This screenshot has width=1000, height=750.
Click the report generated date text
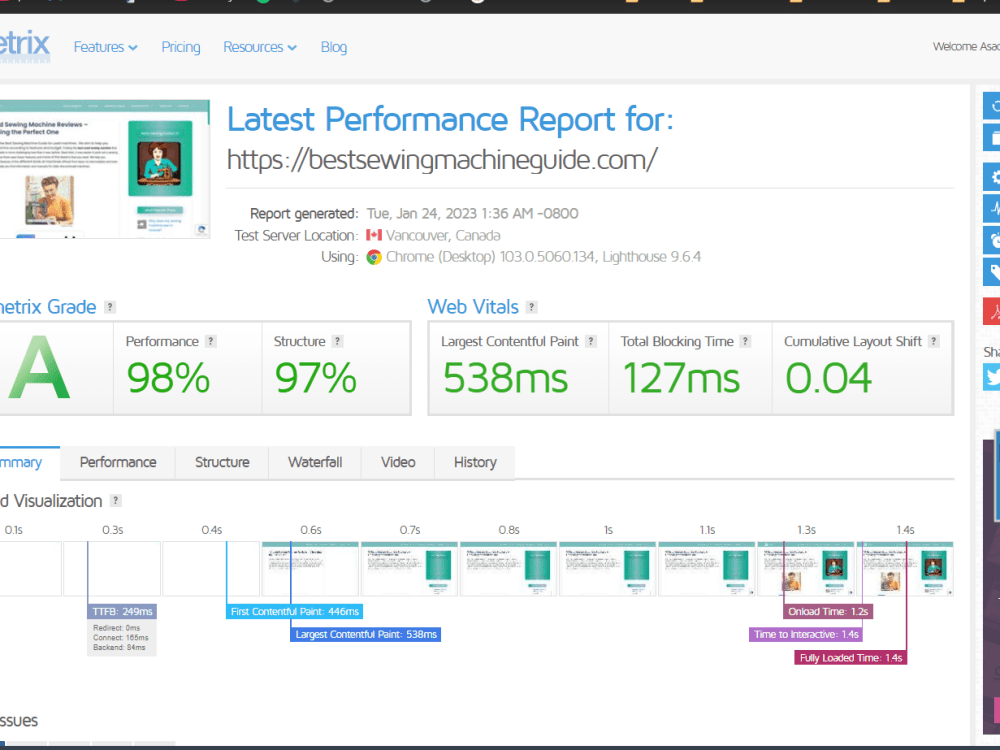point(473,214)
